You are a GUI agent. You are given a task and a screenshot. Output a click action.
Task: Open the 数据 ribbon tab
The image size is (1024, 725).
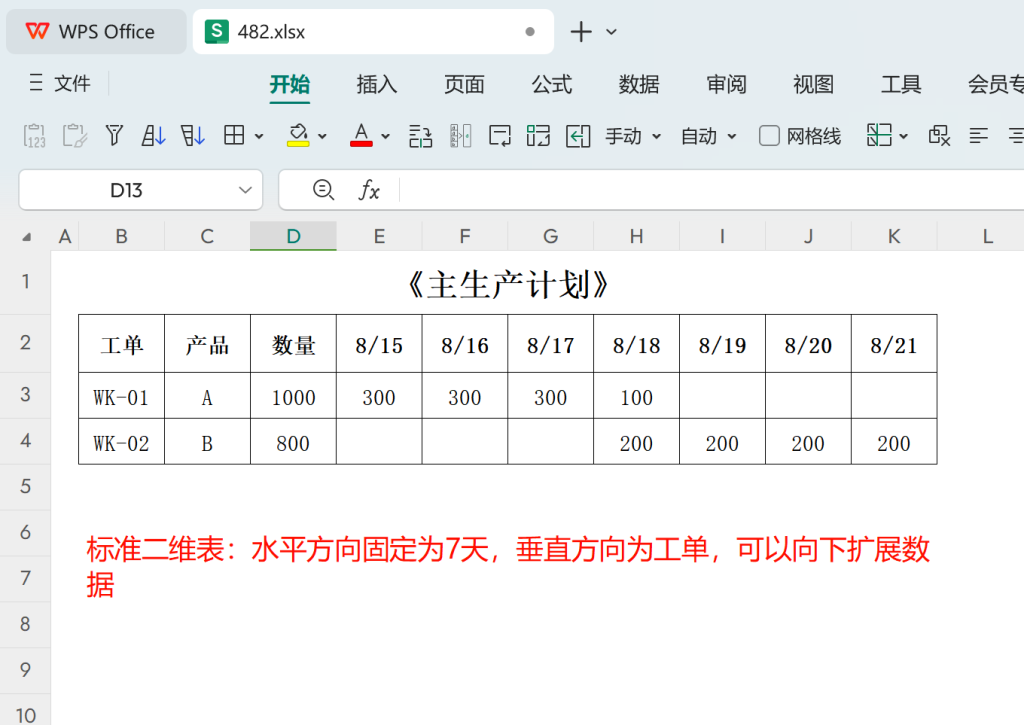[x=639, y=84]
